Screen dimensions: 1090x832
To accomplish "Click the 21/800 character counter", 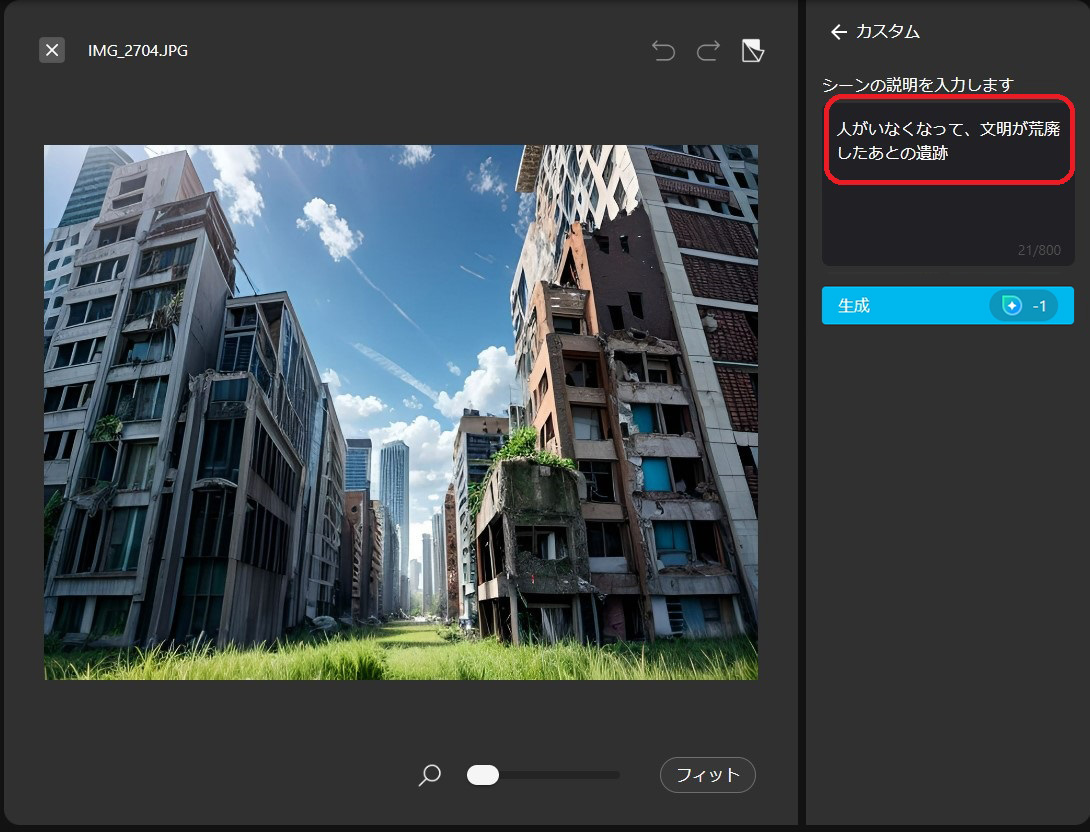I will coord(1039,250).
